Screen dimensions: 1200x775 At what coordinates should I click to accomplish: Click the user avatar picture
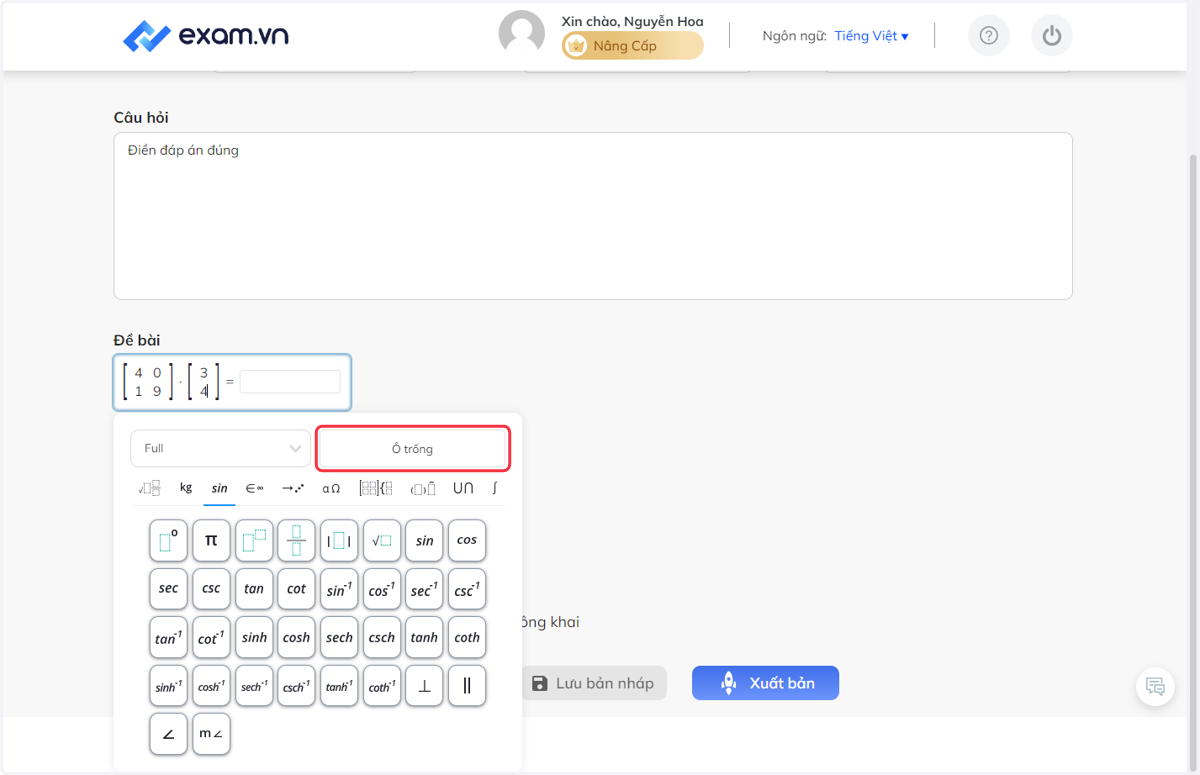click(521, 34)
